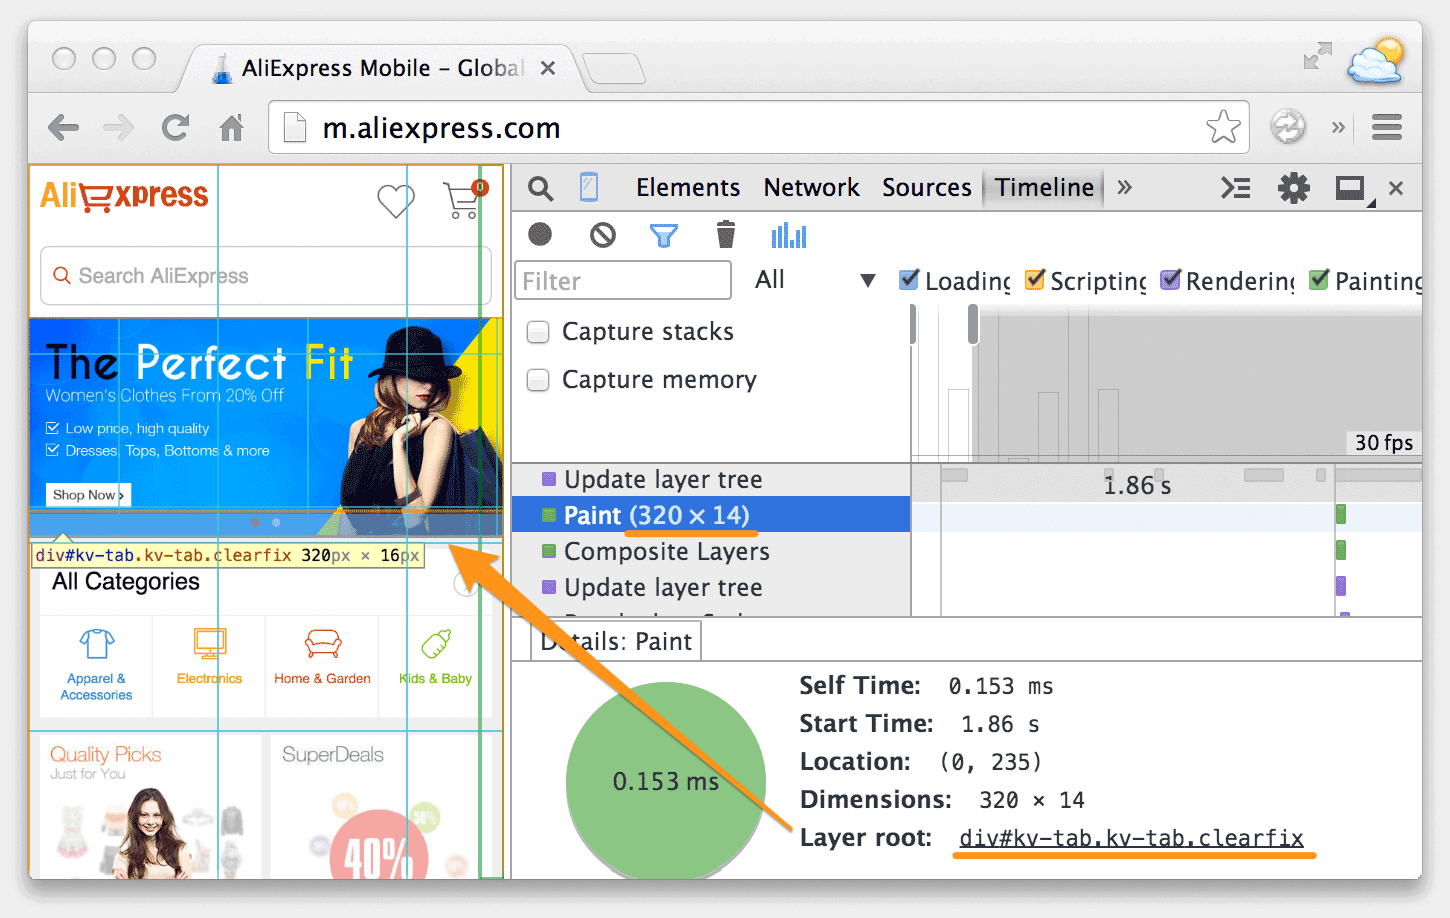The width and height of the screenshot is (1450, 918).
Task: Switch to the frames bar chart view
Action: click(x=788, y=235)
